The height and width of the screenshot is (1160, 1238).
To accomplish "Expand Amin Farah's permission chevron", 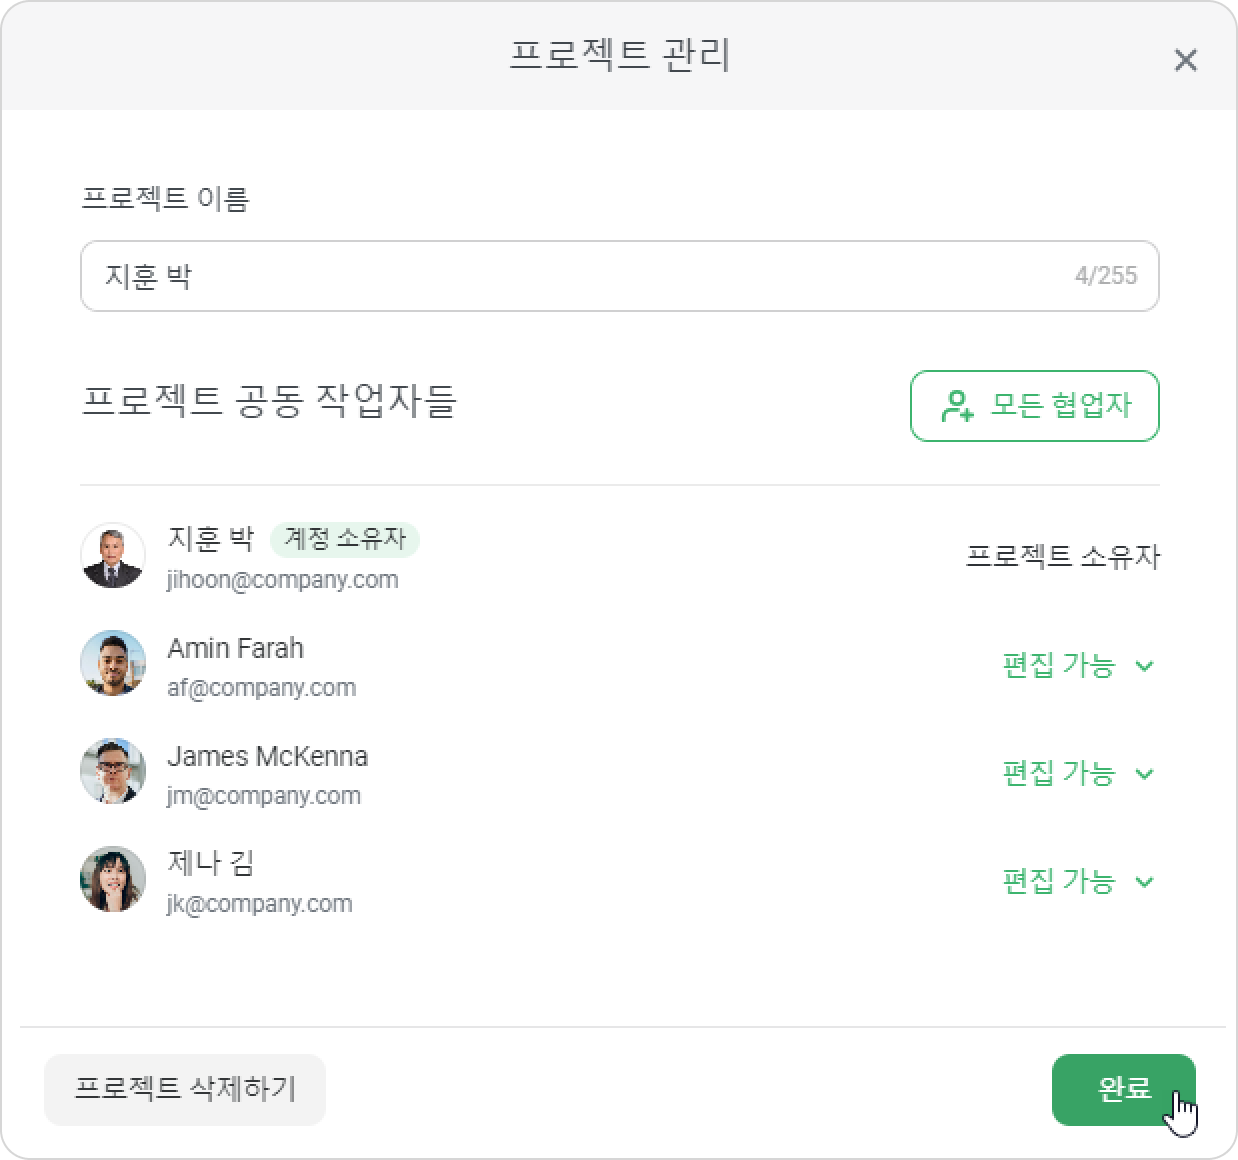I will click(1145, 666).
